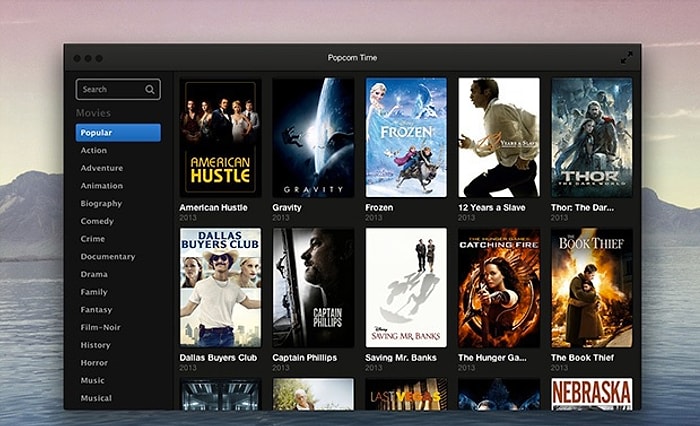
Task: Toggle fullscreen with the expand arrows icon
Action: click(x=626, y=58)
